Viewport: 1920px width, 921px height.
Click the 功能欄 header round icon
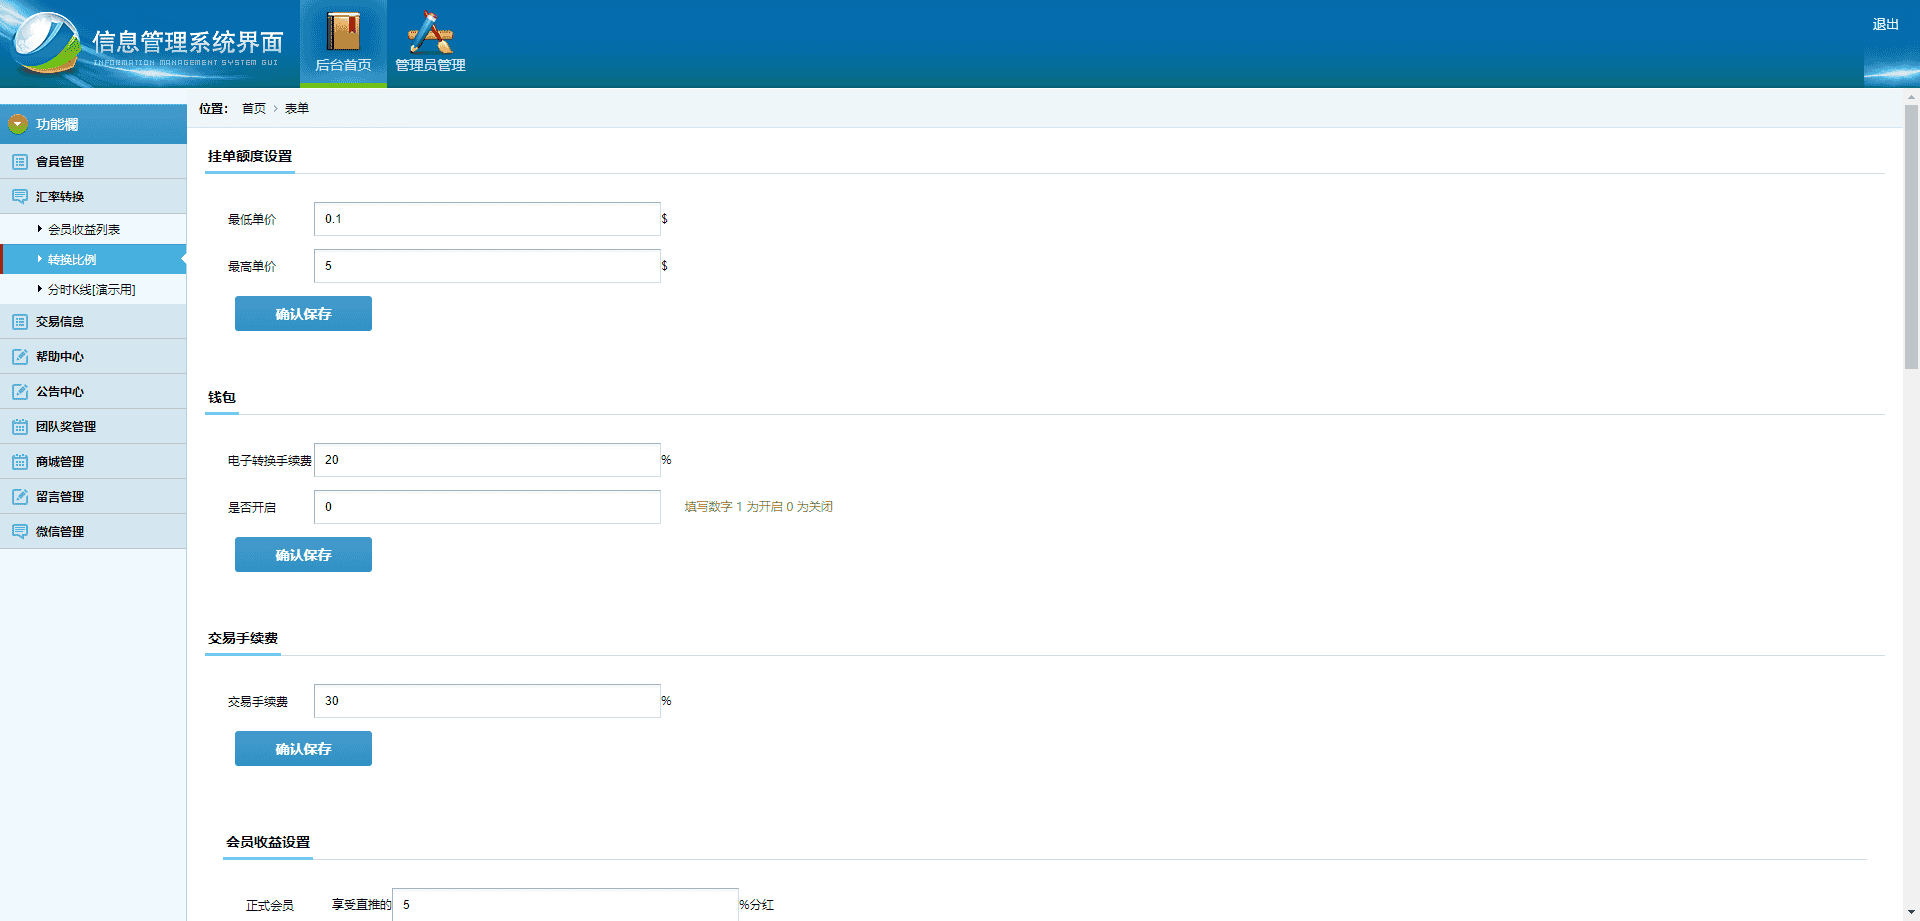18,124
